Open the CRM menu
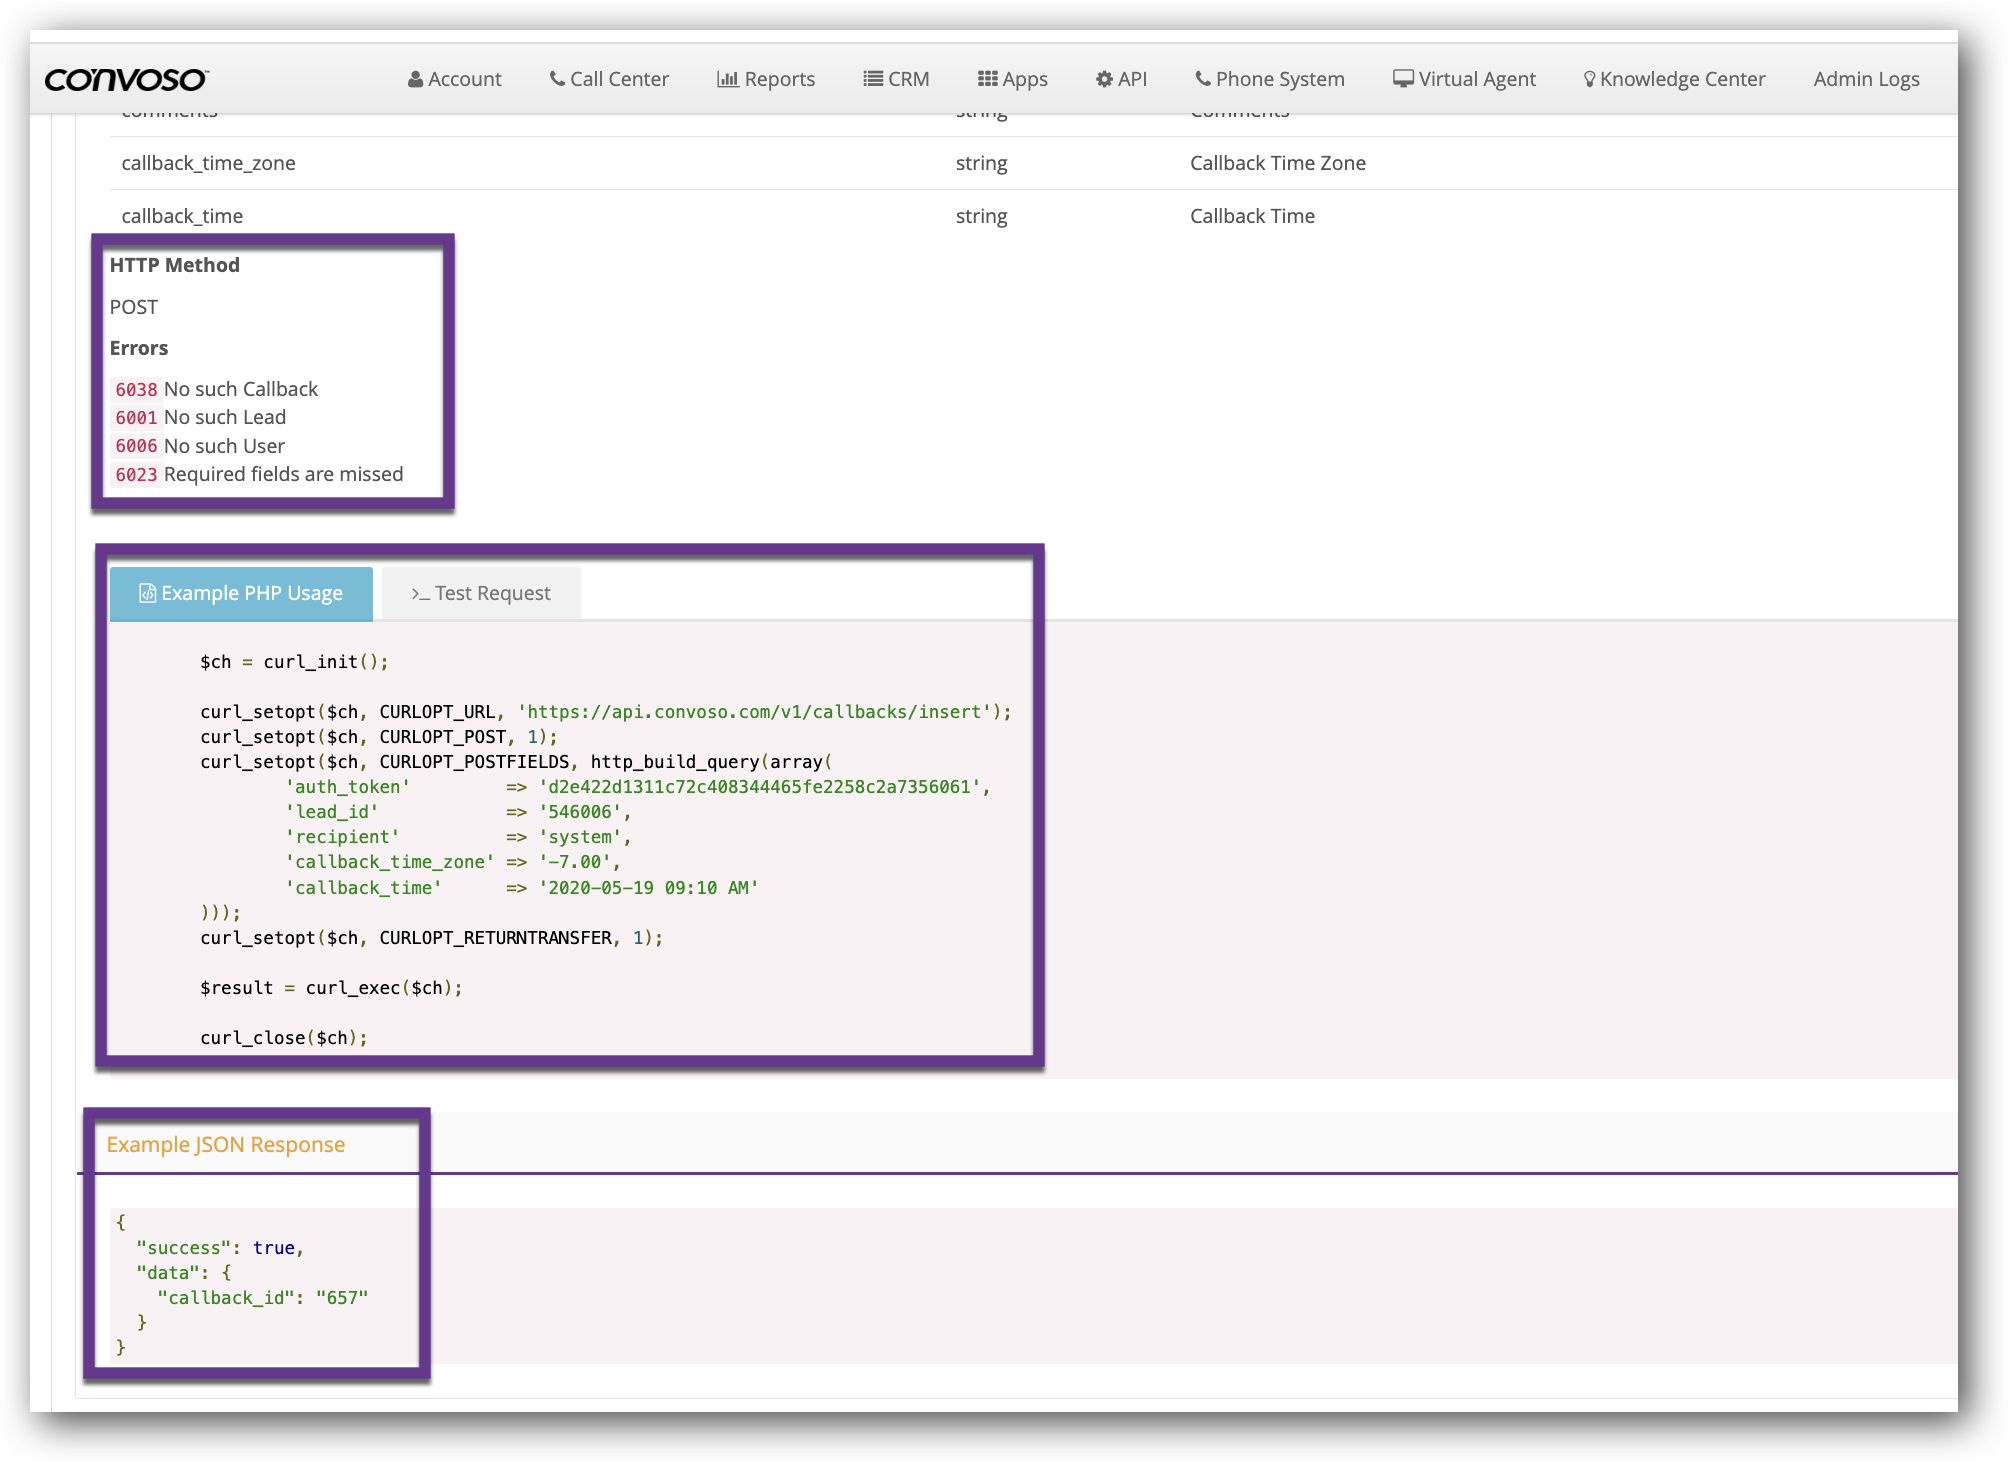Viewport: 2008px width, 1462px height. click(896, 79)
